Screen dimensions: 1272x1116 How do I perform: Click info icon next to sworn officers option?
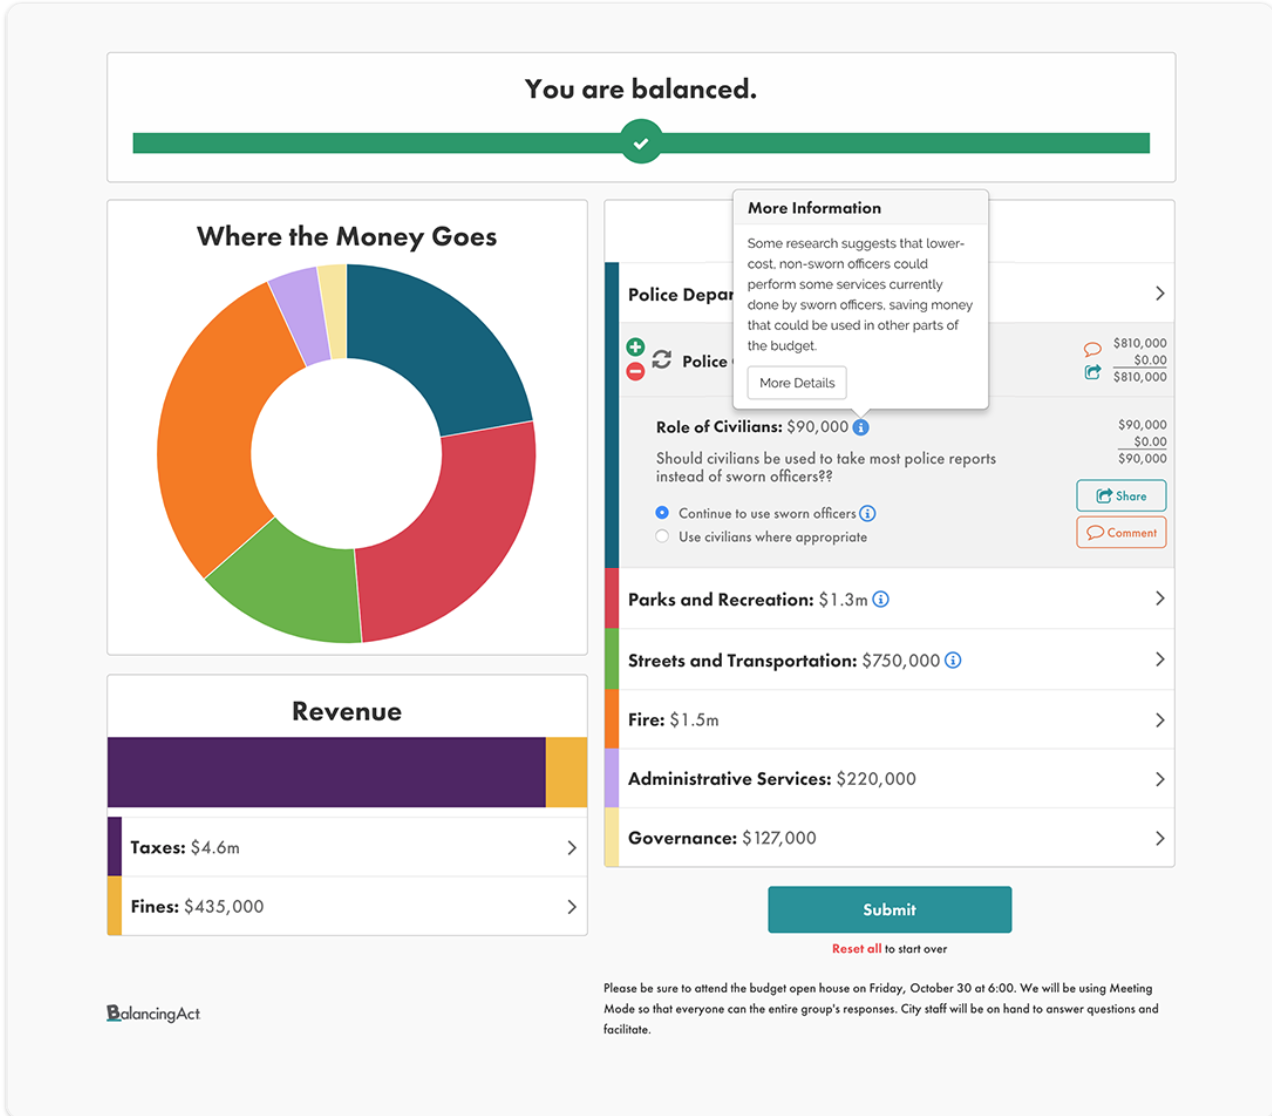(868, 514)
